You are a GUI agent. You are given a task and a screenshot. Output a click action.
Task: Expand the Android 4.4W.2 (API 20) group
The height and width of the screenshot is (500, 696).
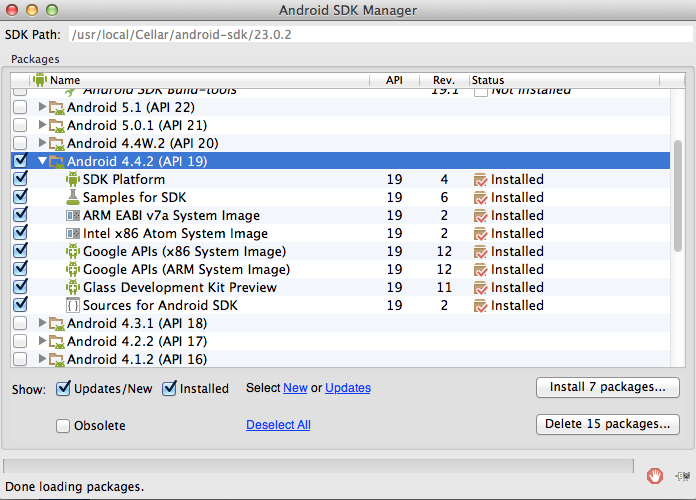pos(43,143)
